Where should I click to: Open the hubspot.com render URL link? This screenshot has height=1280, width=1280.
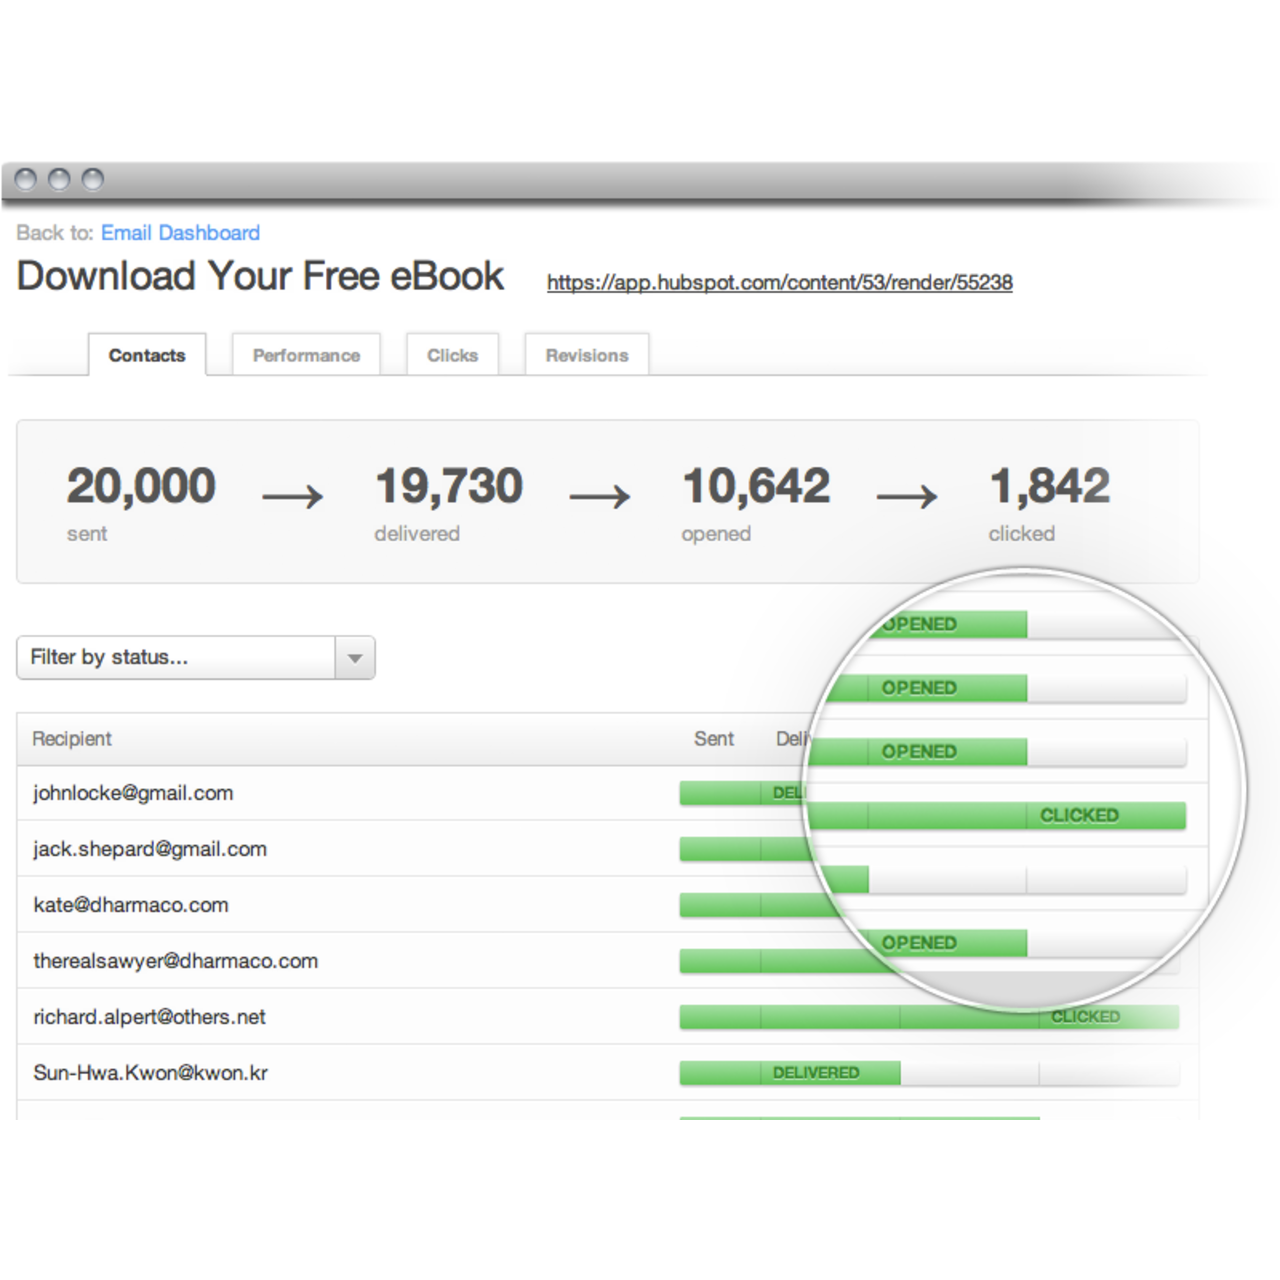[x=779, y=283]
